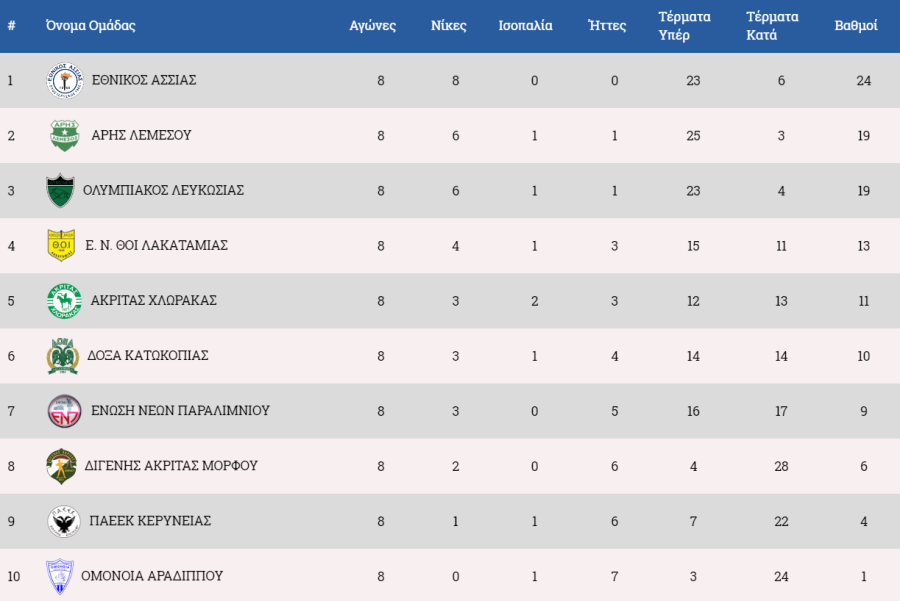Image resolution: width=900 pixels, height=601 pixels.
Task: Click the ΔΟΞΑ ΚΑΤΩΚΟΠΙΑΣ team crest
Action: coord(63,356)
